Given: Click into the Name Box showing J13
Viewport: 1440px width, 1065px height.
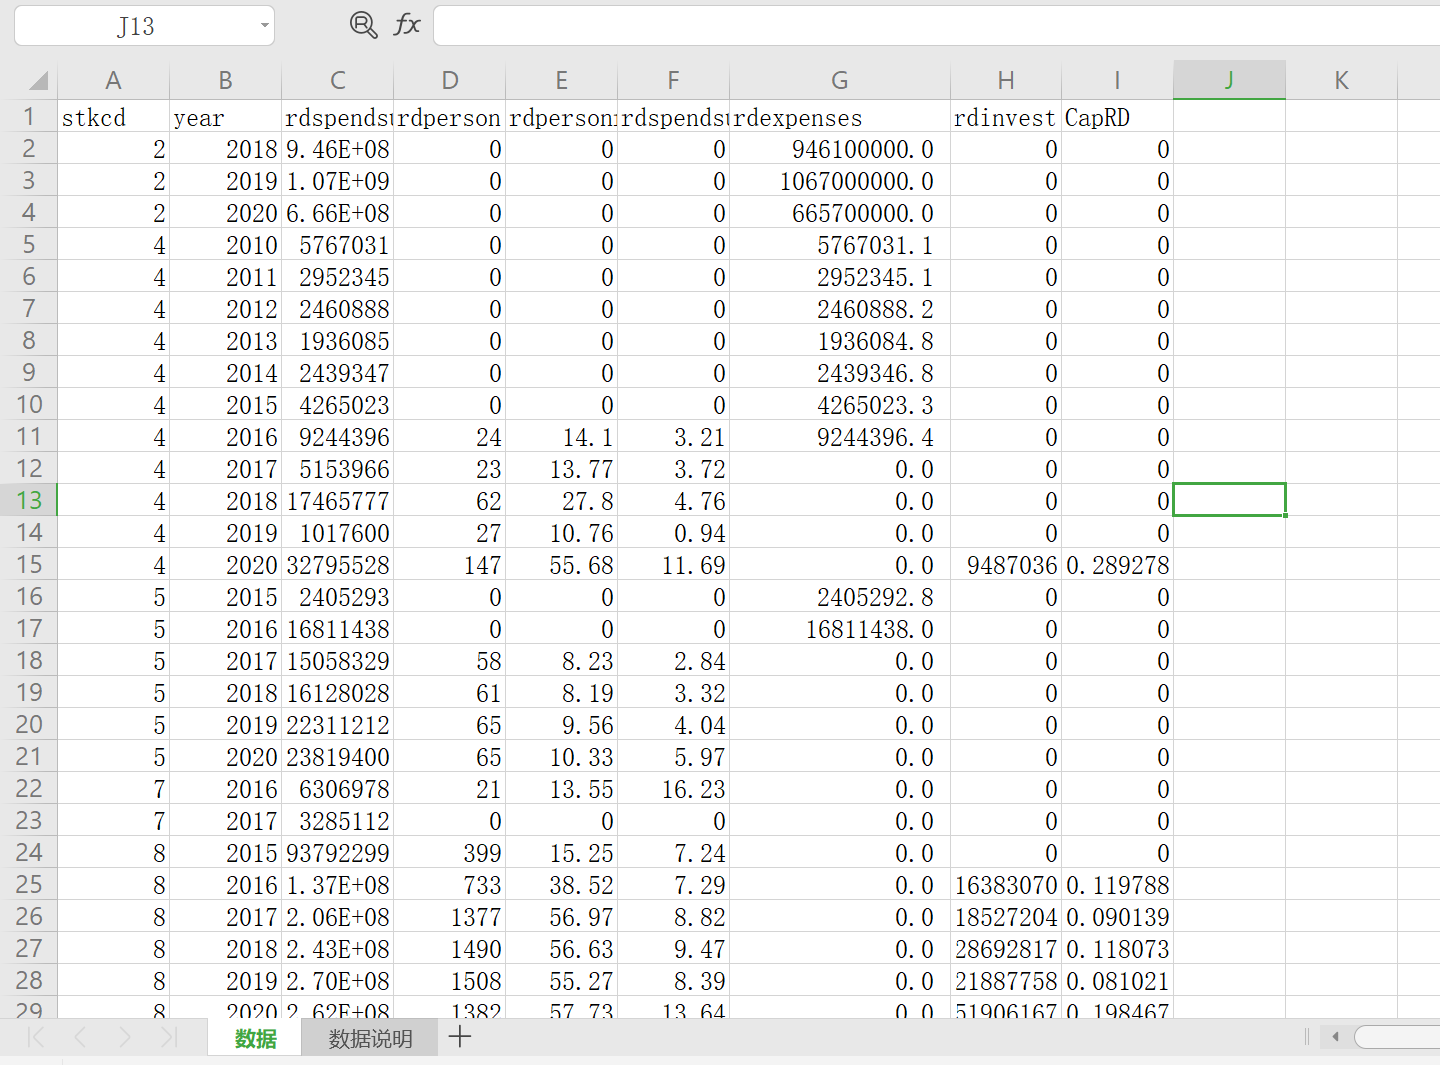Looking at the screenshot, I should (x=136, y=26).
